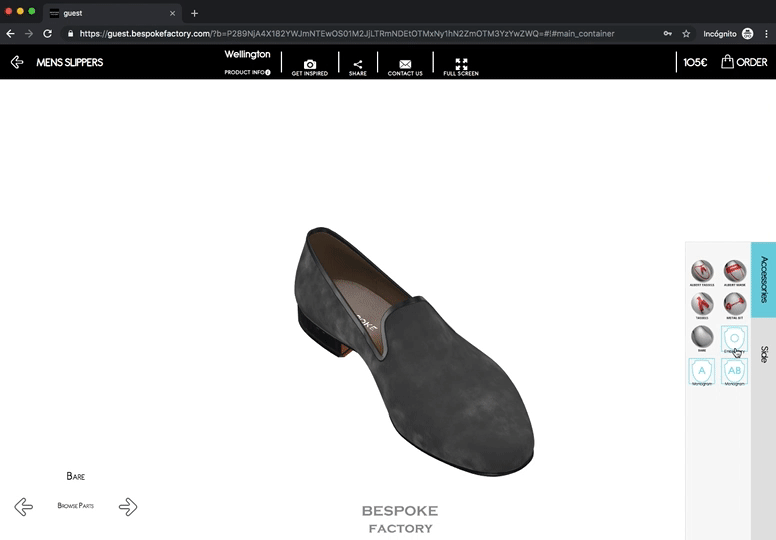Select the Albert Tassels accessory
Viewport: 776px width, 540px height.
(x=702, y=272)
